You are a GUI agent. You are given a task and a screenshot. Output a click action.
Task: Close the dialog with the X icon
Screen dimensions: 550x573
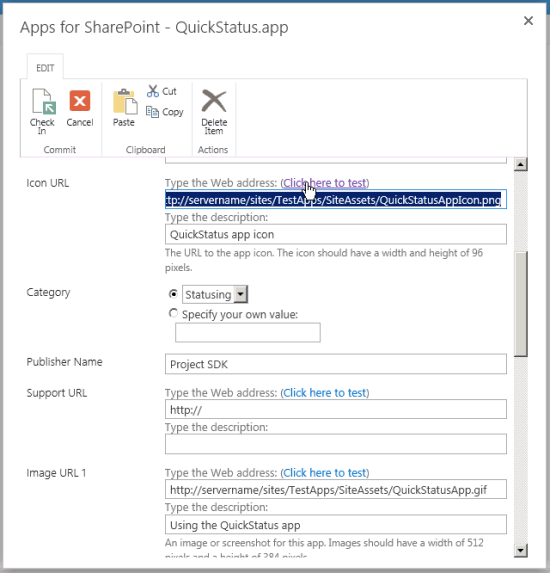(528, 21)
